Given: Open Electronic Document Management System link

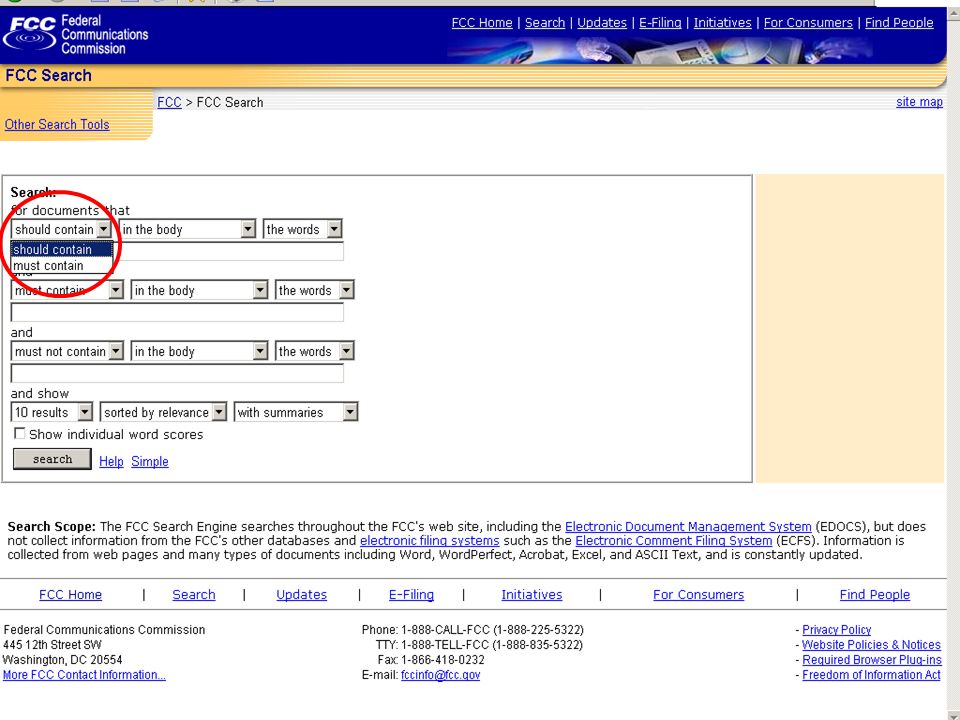Looking at the screenshot, I should pyautogui.click(x=688, y=527).
